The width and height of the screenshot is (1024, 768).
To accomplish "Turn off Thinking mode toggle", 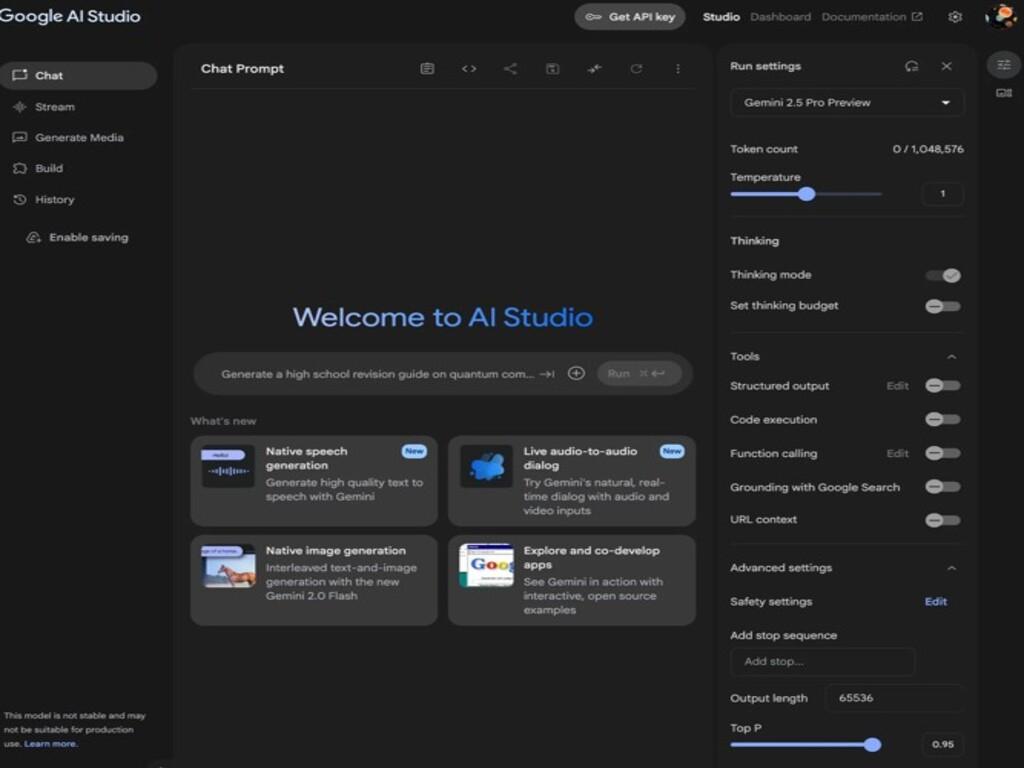I will point(943,275).
